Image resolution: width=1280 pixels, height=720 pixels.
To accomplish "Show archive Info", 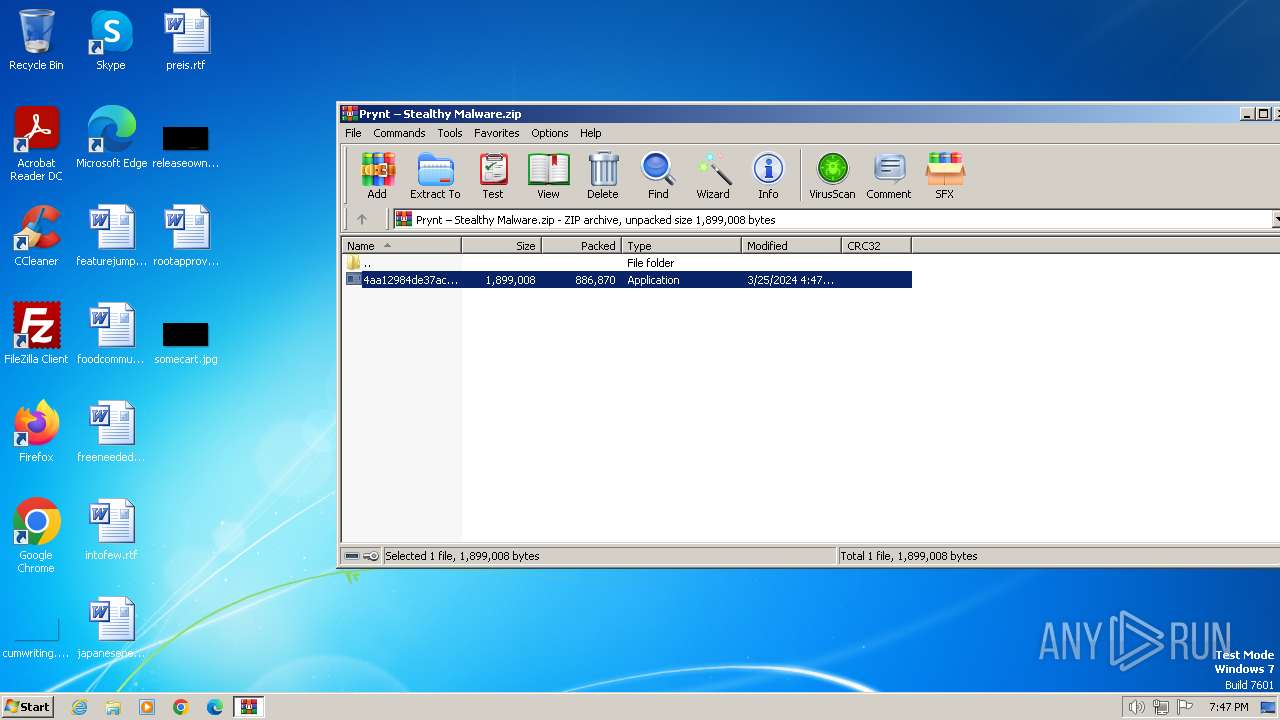I will [768, 176].
